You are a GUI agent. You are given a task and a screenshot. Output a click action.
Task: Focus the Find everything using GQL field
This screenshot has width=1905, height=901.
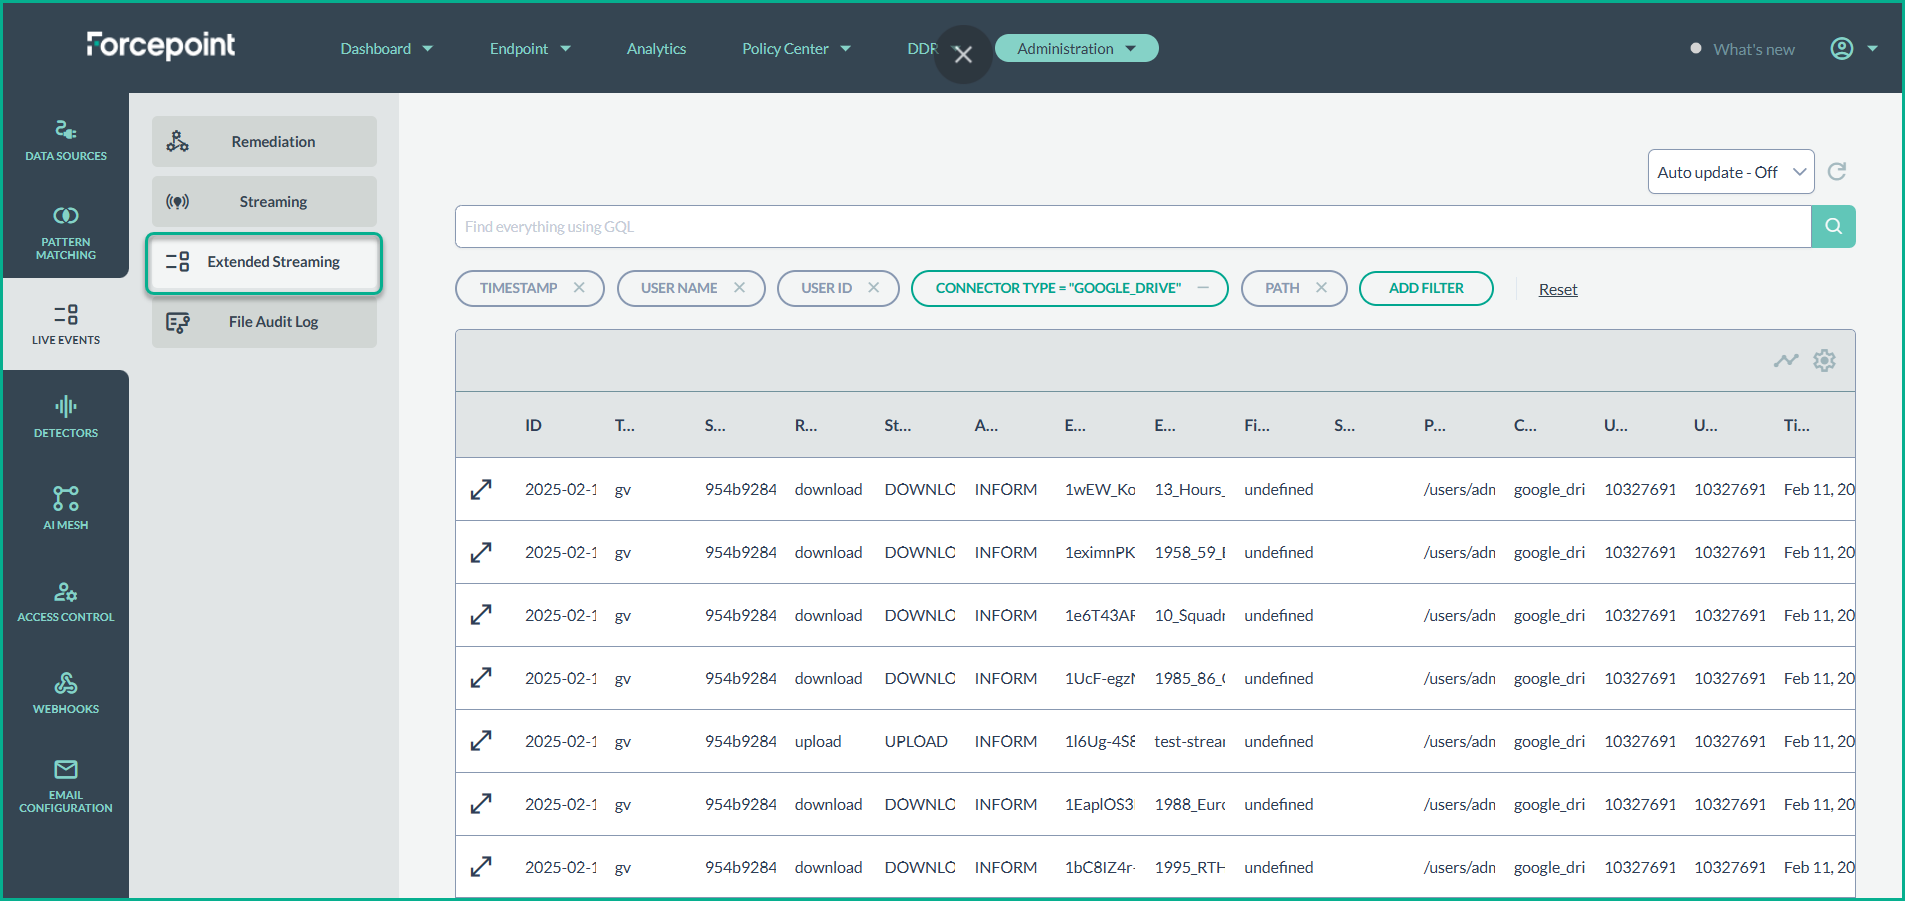pos(1132,227)
